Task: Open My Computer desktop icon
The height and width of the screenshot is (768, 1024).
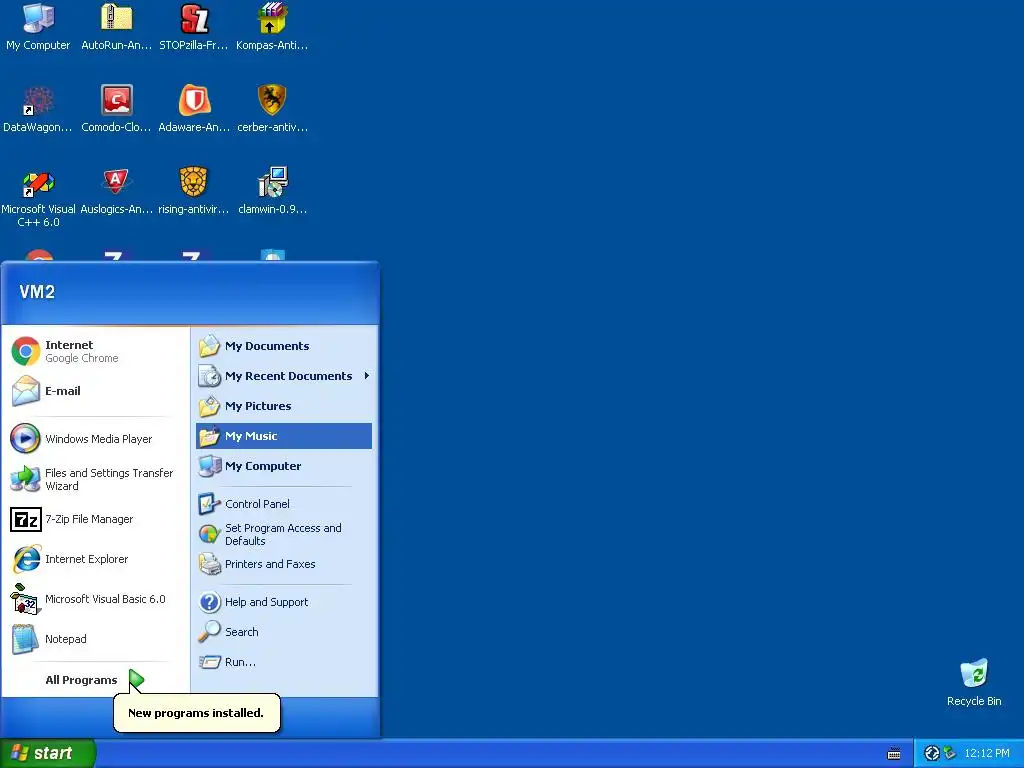Action: 38,26
